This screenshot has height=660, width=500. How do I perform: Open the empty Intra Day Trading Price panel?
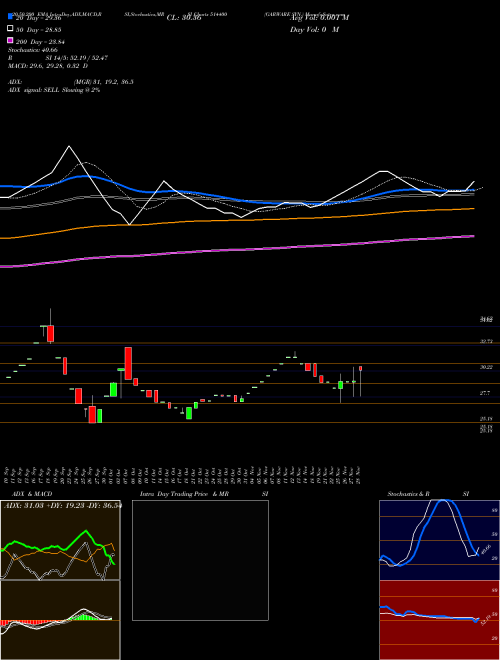click(x=200, y=560)
